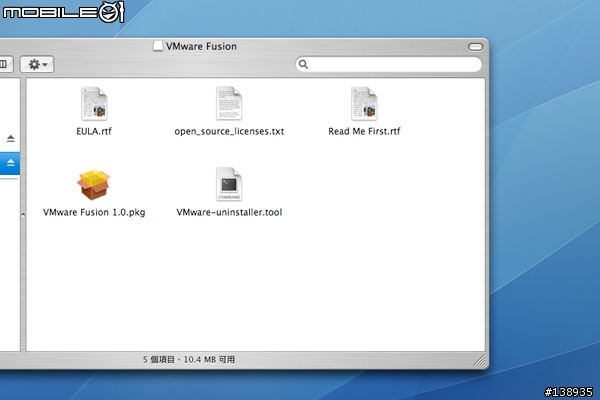Click the sidebar divider handle
Viewport: 600px width, 400px height.
pyautogui.click(x=23, y=216)
